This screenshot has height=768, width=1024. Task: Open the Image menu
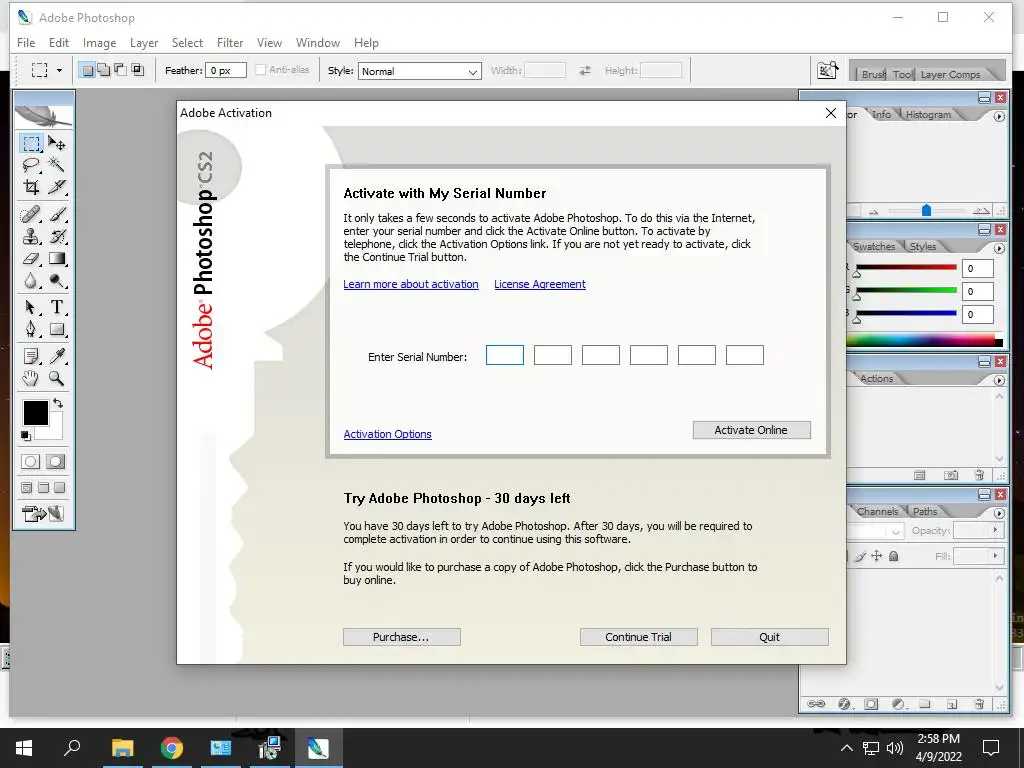99,42
